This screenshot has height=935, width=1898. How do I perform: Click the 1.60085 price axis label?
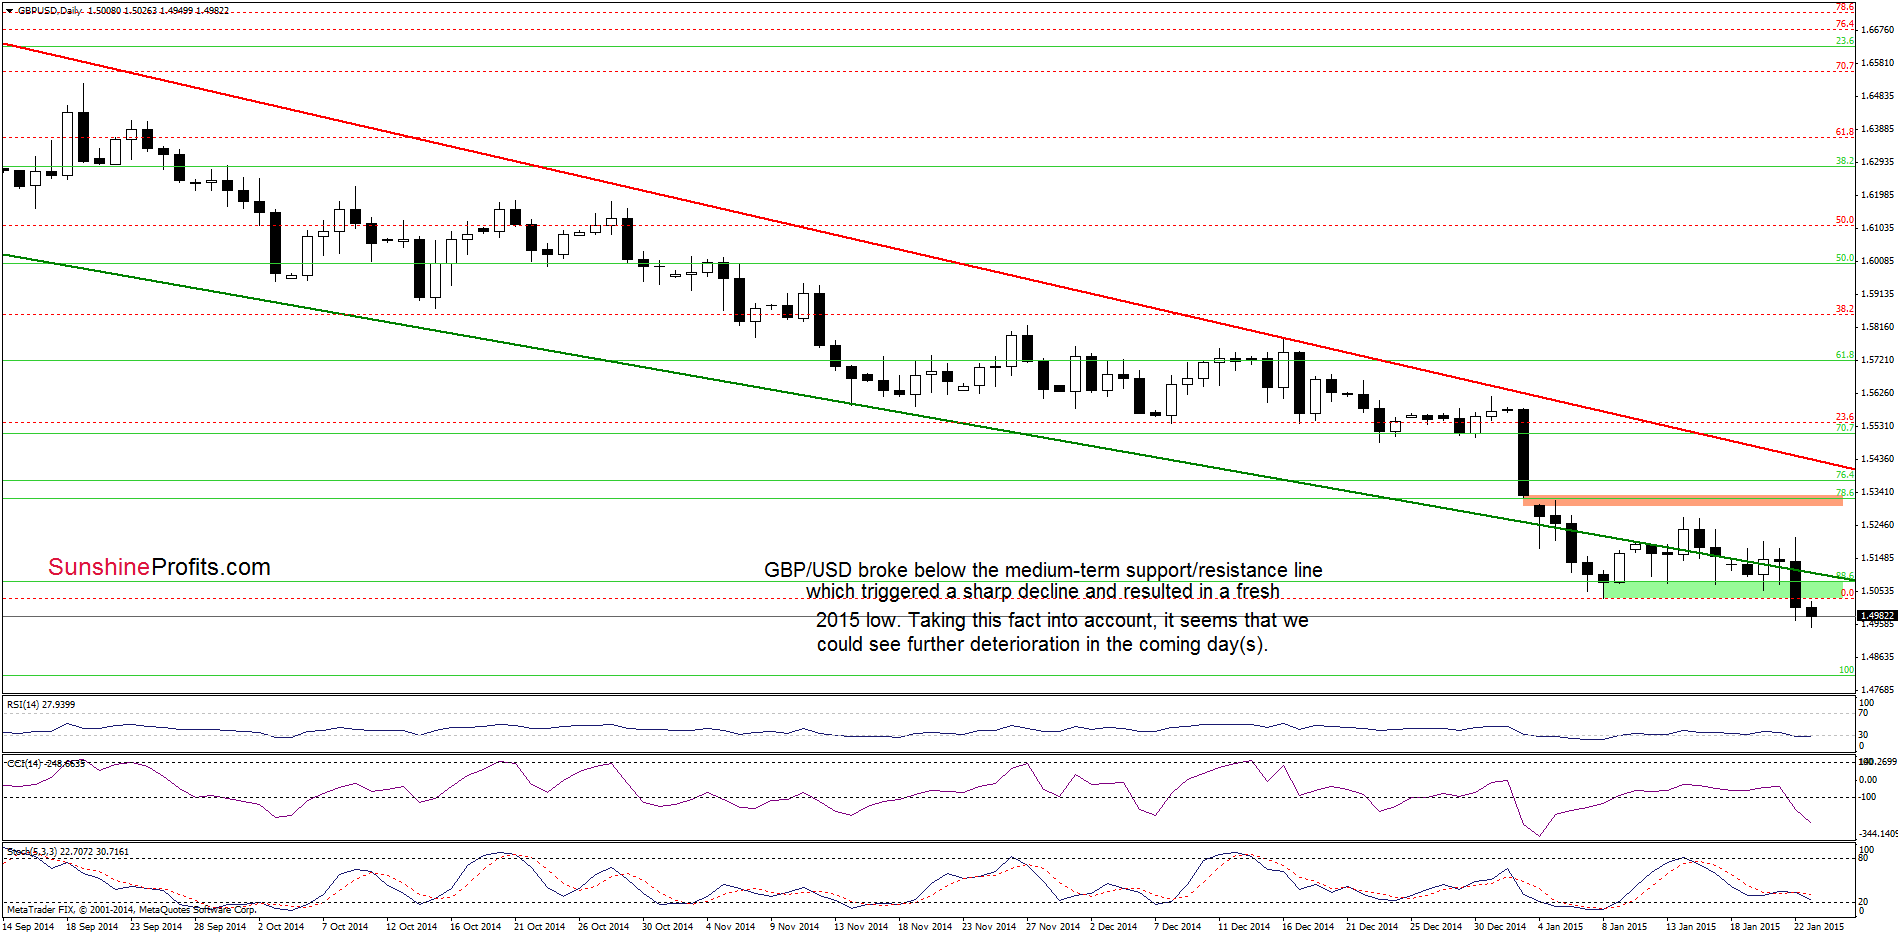[1878, 261]
